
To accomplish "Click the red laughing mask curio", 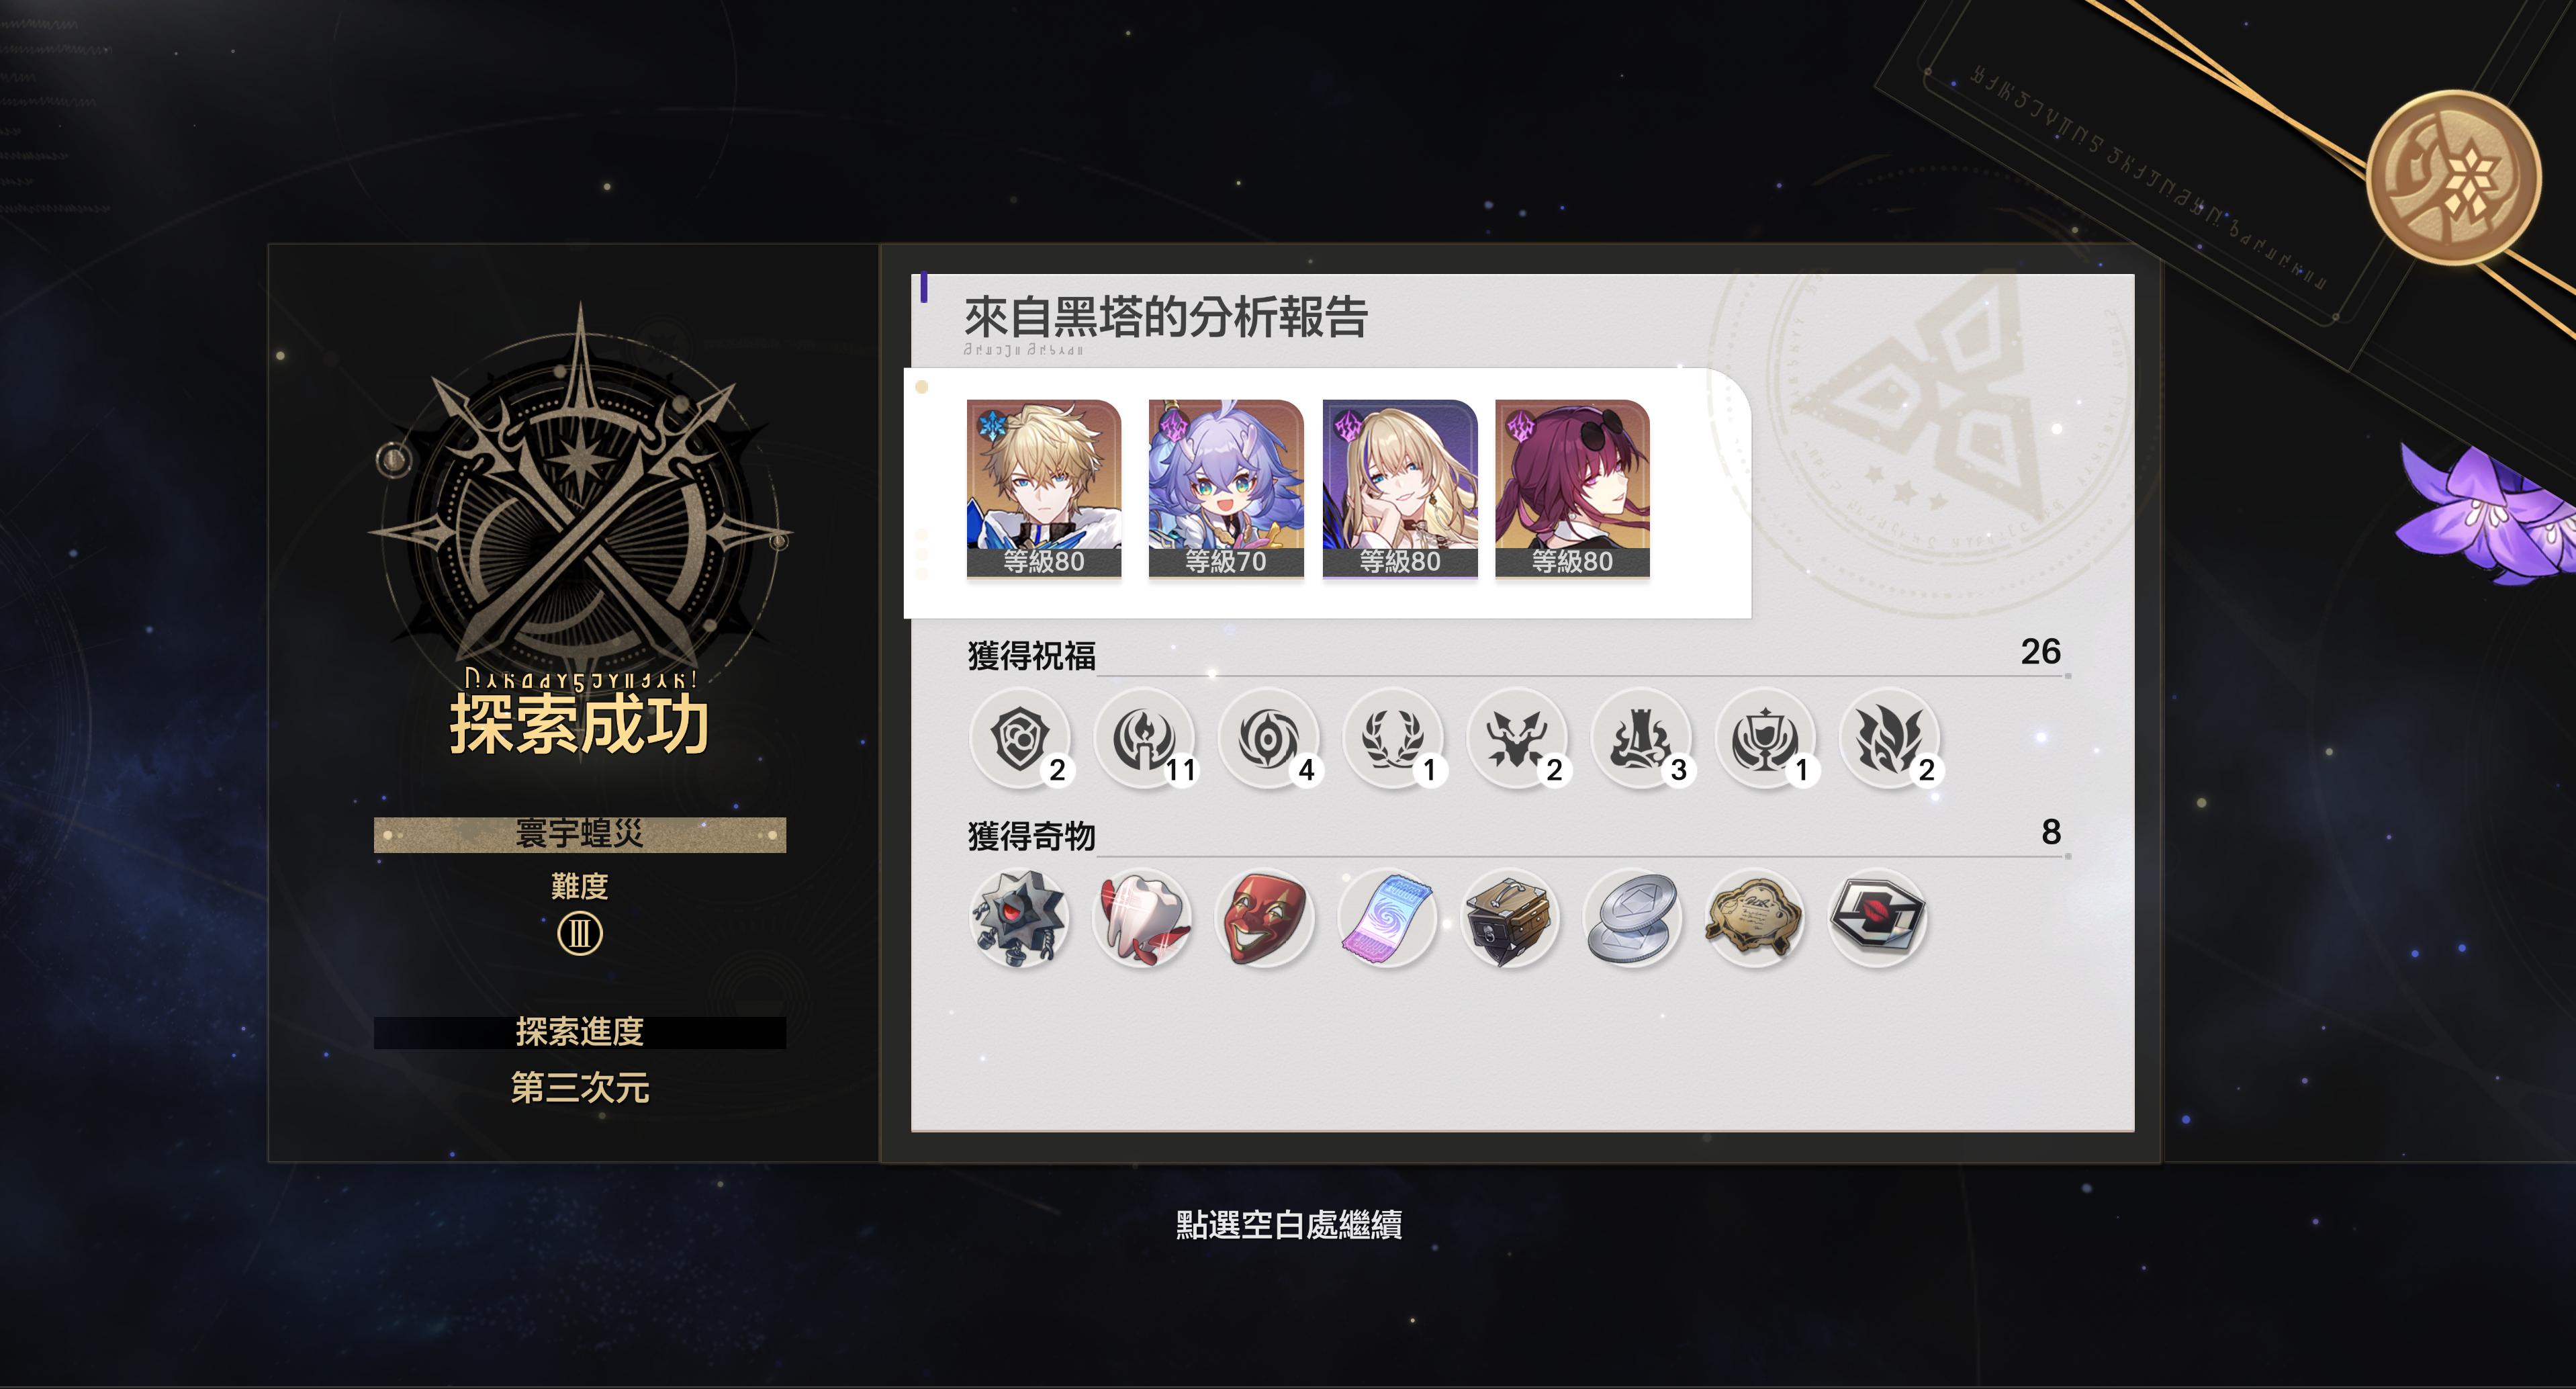I will click(1264, 918).
